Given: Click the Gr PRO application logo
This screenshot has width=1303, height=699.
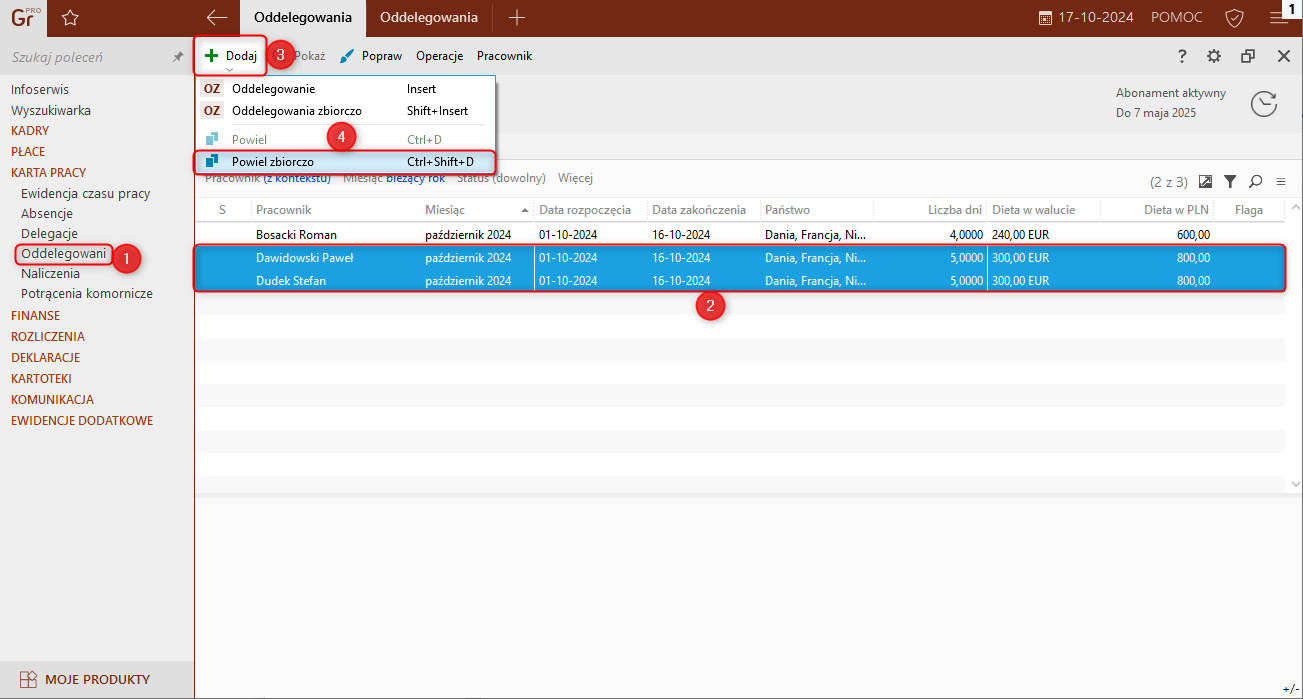Looking at the screenshot, I should (x=23, y=18).
